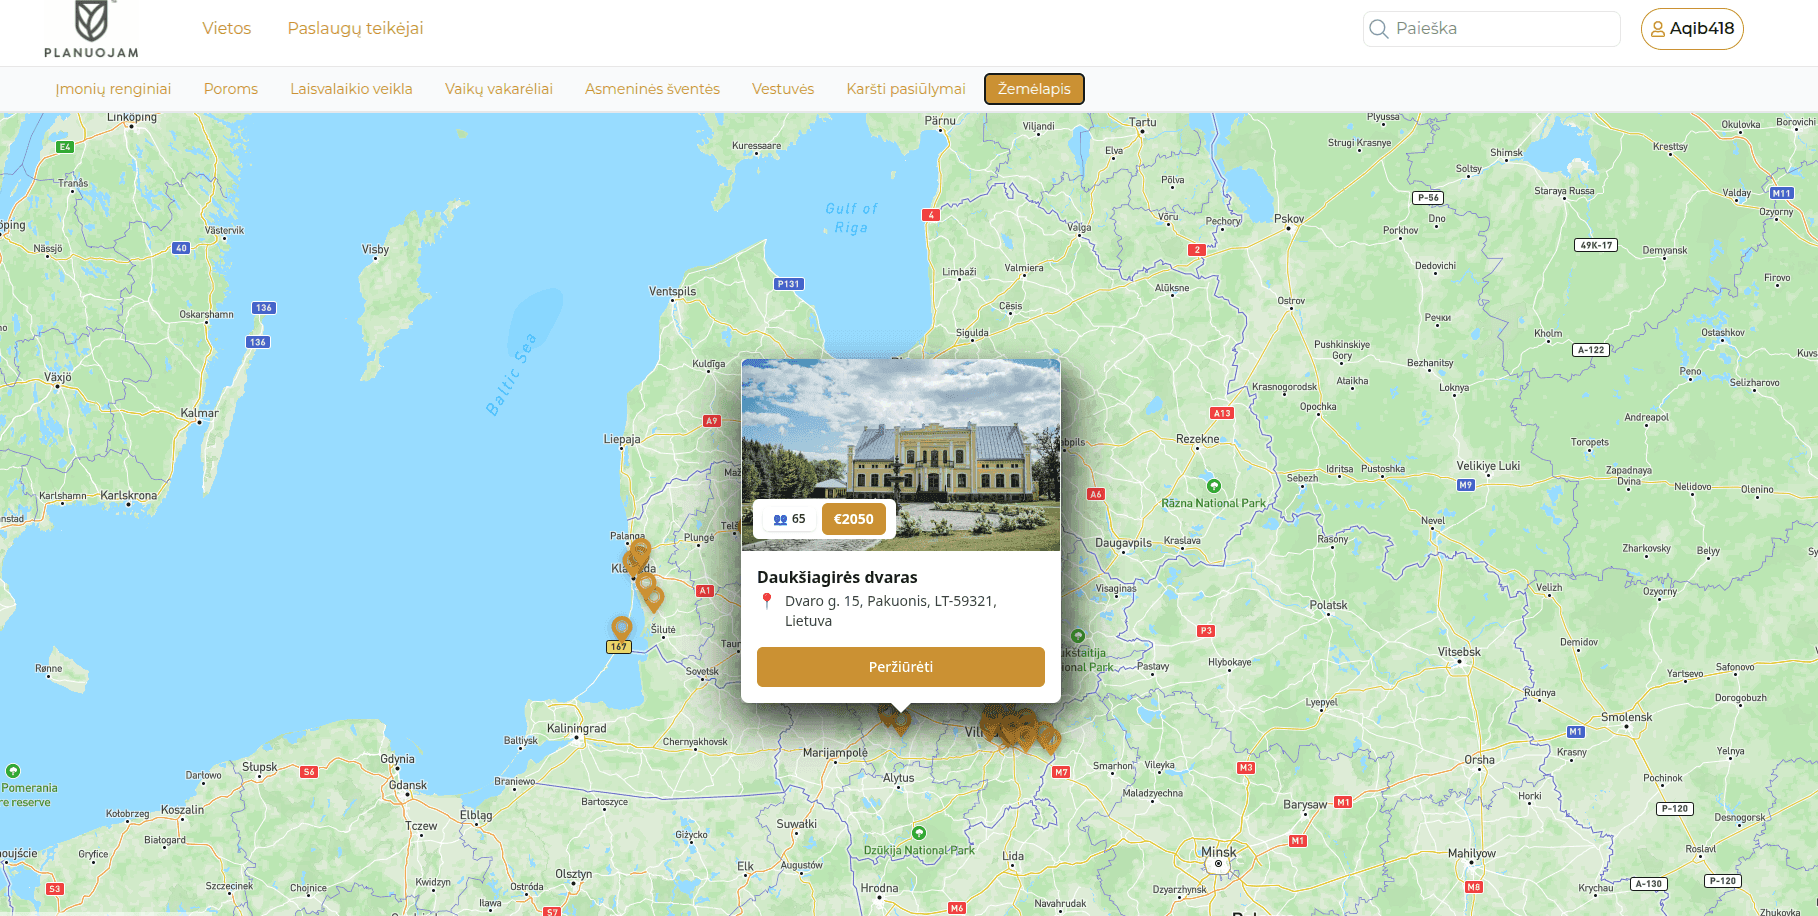The image size is (1818, 916).
Task: Click the Liepaja city label
Action: [622, 439]
